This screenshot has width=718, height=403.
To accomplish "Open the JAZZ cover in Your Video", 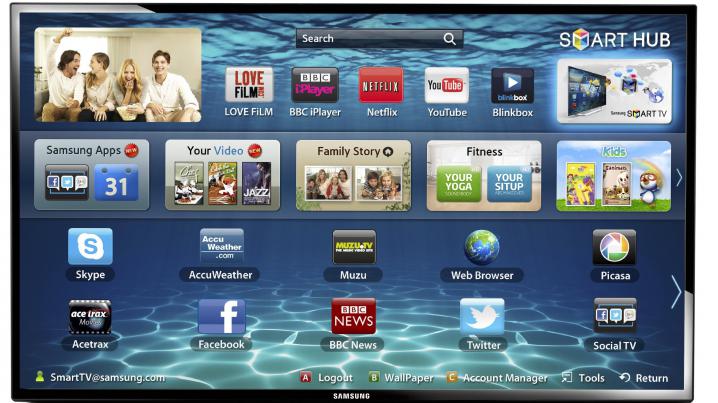I will pos(256,184).
